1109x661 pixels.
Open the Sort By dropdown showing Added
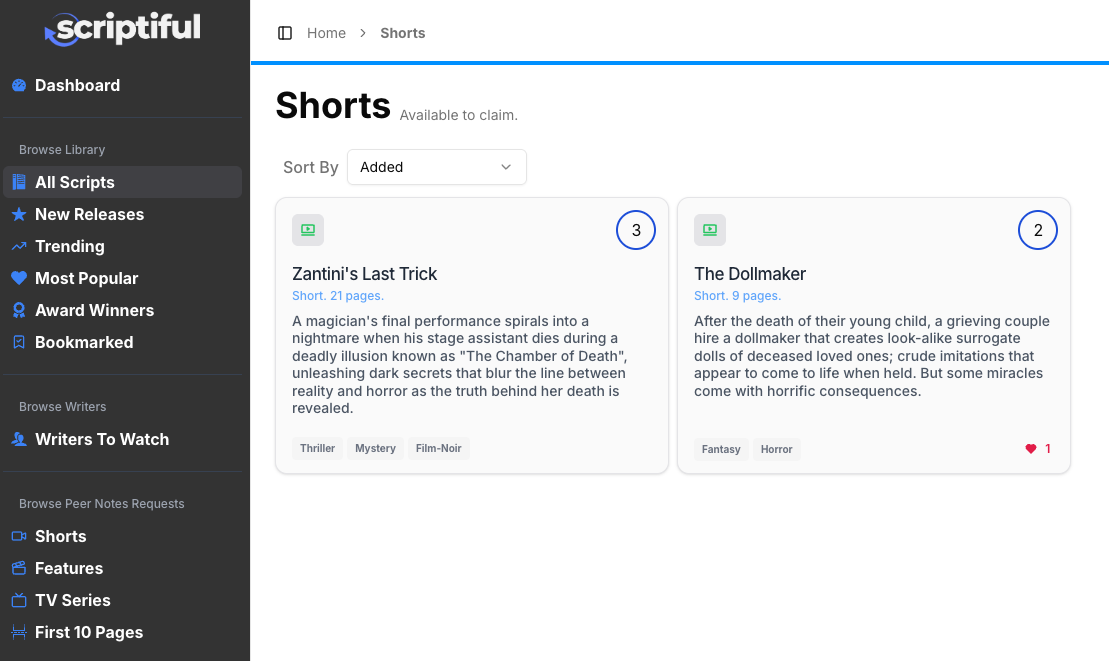[x=436, y=167]
